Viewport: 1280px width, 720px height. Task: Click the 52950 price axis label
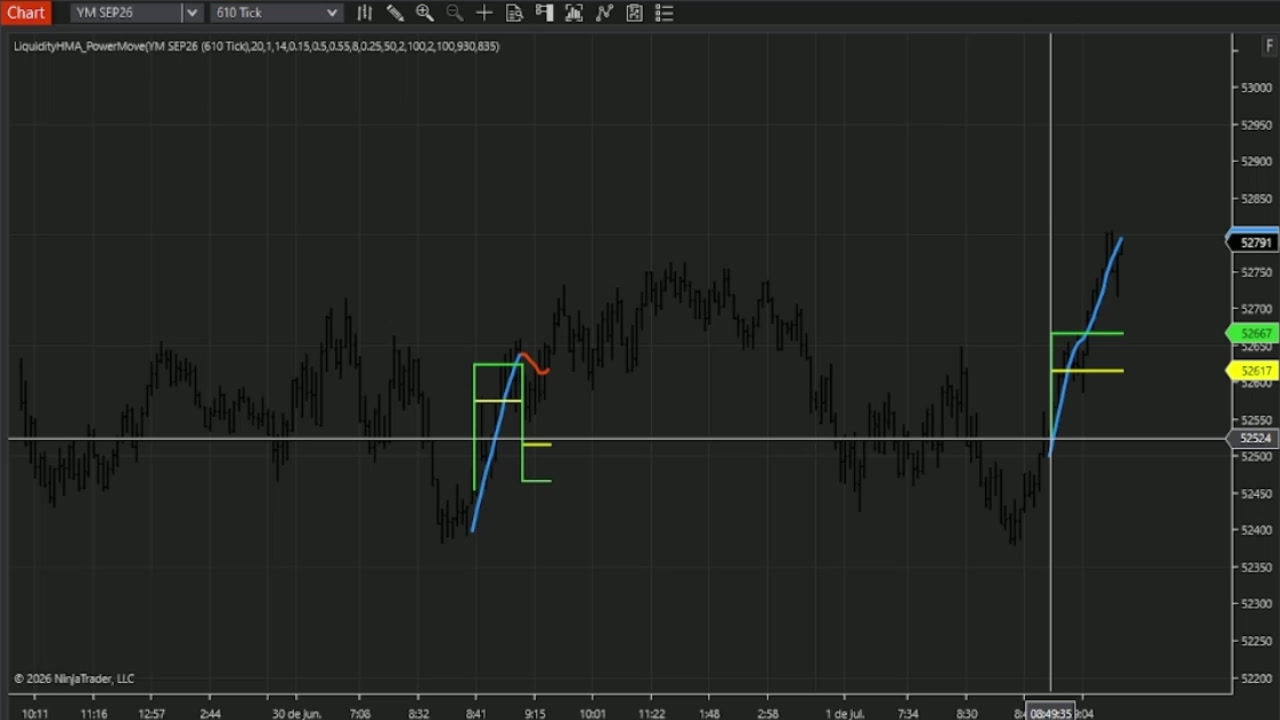pos(1256,125)
